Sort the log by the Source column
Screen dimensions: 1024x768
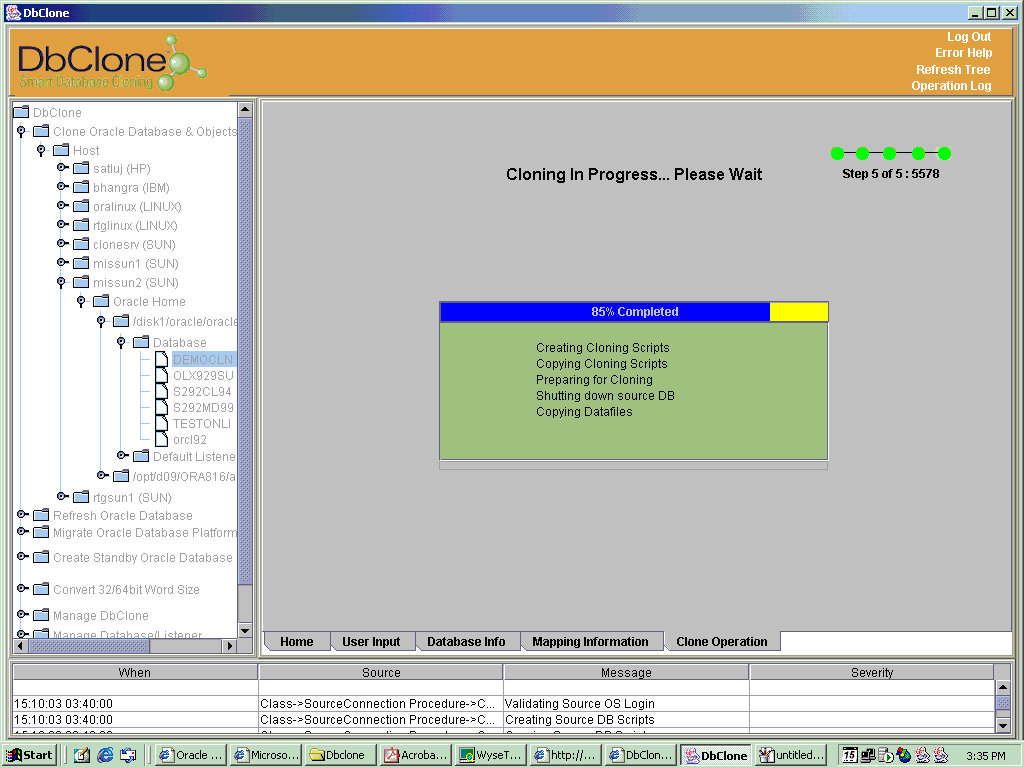coord(381,672)
